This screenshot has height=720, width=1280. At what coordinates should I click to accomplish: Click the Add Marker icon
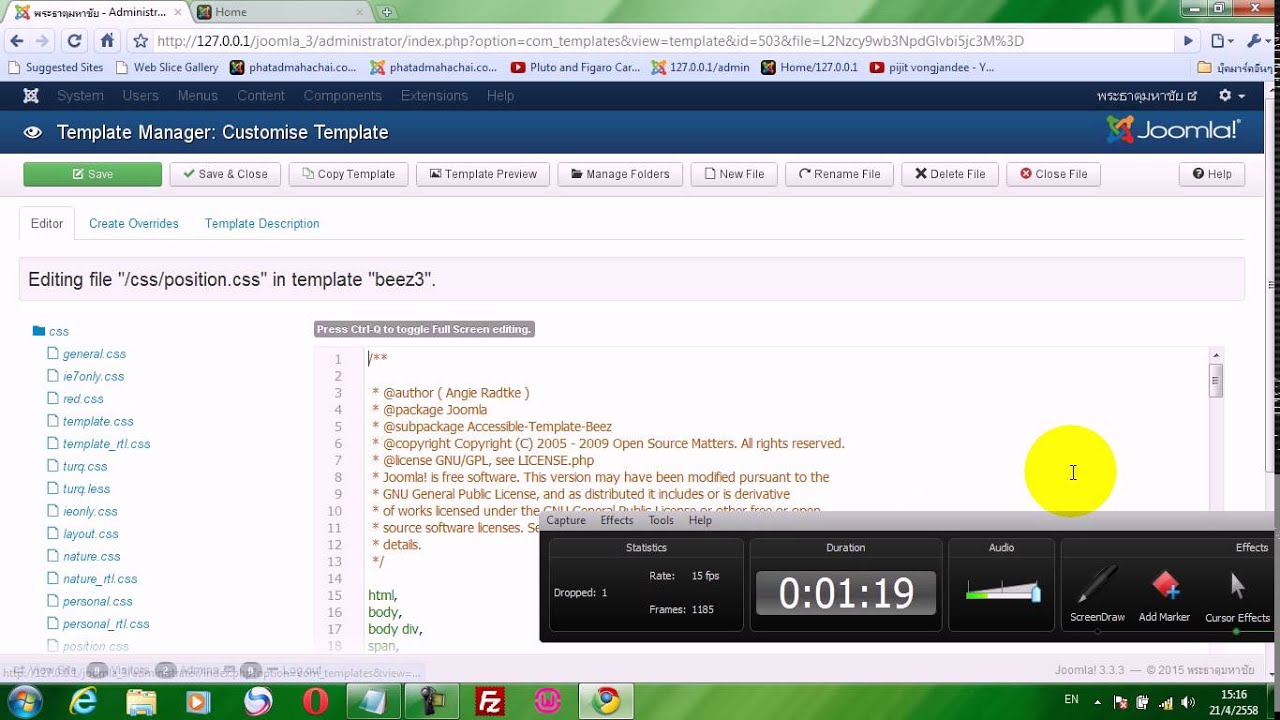(x=1165, y=586)
